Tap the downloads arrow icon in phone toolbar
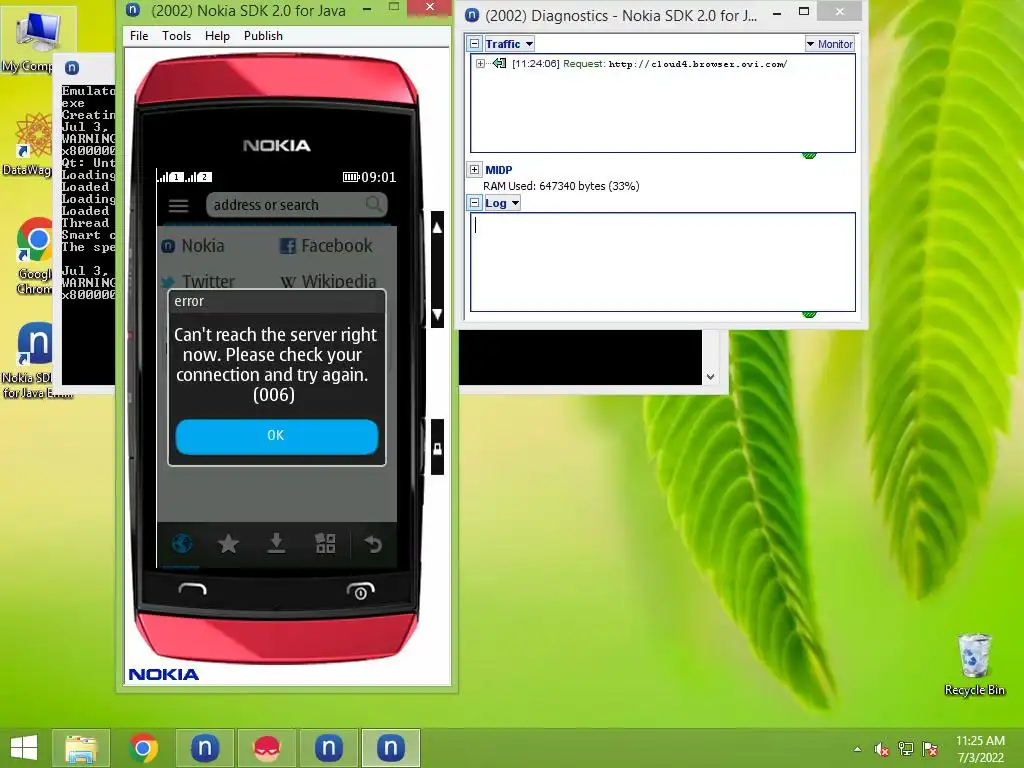1024x768 pixels. [276, 543]
